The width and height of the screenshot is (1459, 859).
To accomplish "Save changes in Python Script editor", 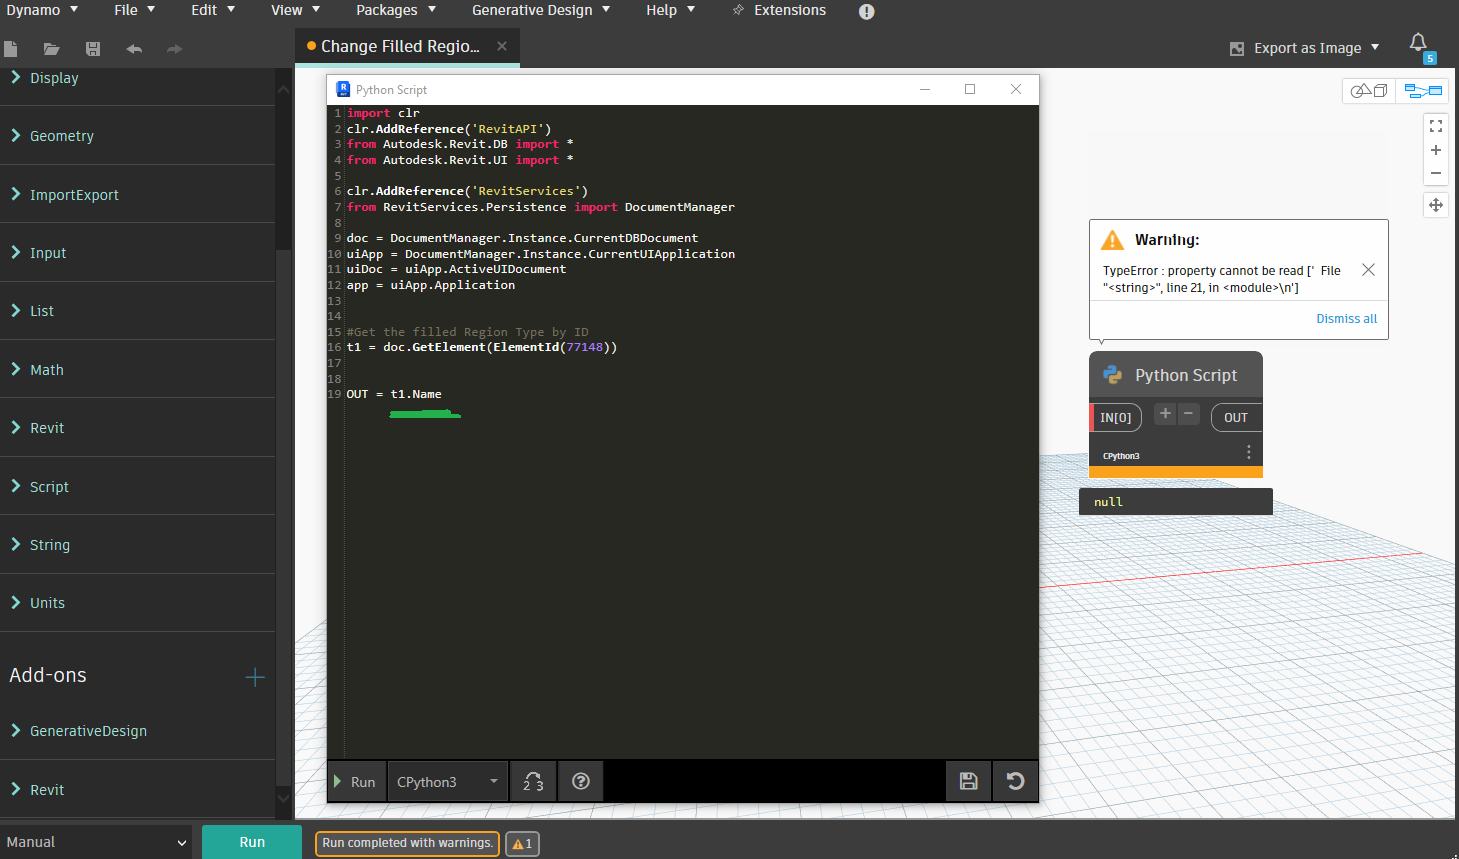I will click(968, 782).
